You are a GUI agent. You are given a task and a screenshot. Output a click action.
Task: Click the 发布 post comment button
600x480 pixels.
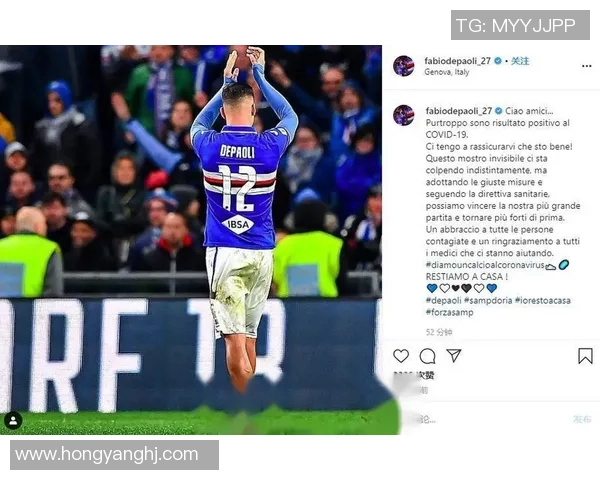(582, 420)
